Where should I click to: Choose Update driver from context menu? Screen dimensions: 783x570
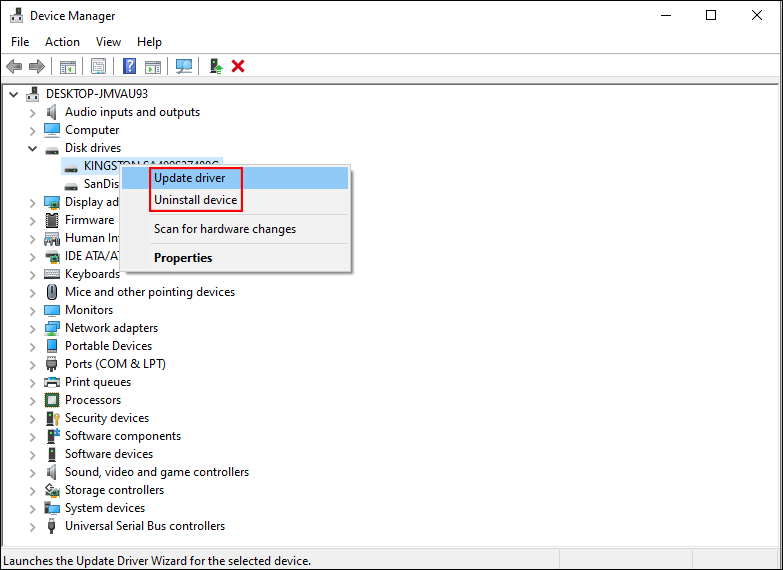[235, 178]
